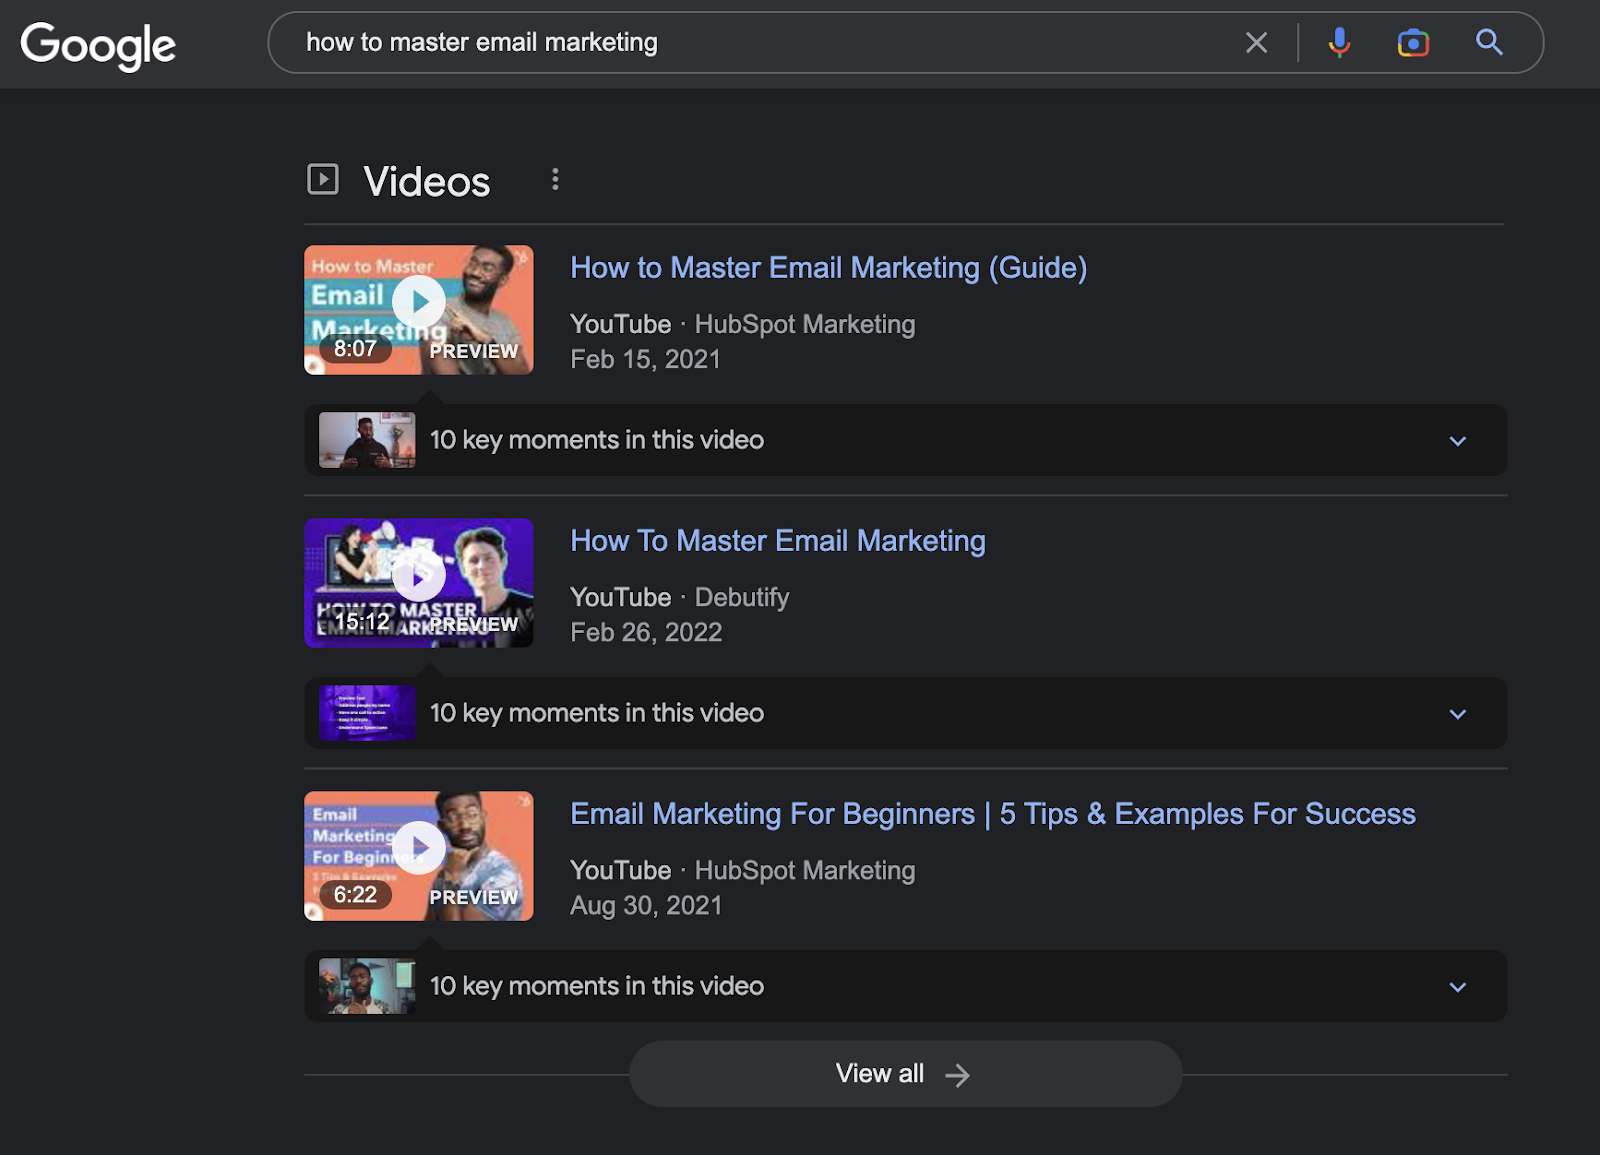1600x1155 pixels.
Task: Play the 6:22 Email Marketing For Beginners thumbnail
Action: pyautogui.click(x=419, y=856)
